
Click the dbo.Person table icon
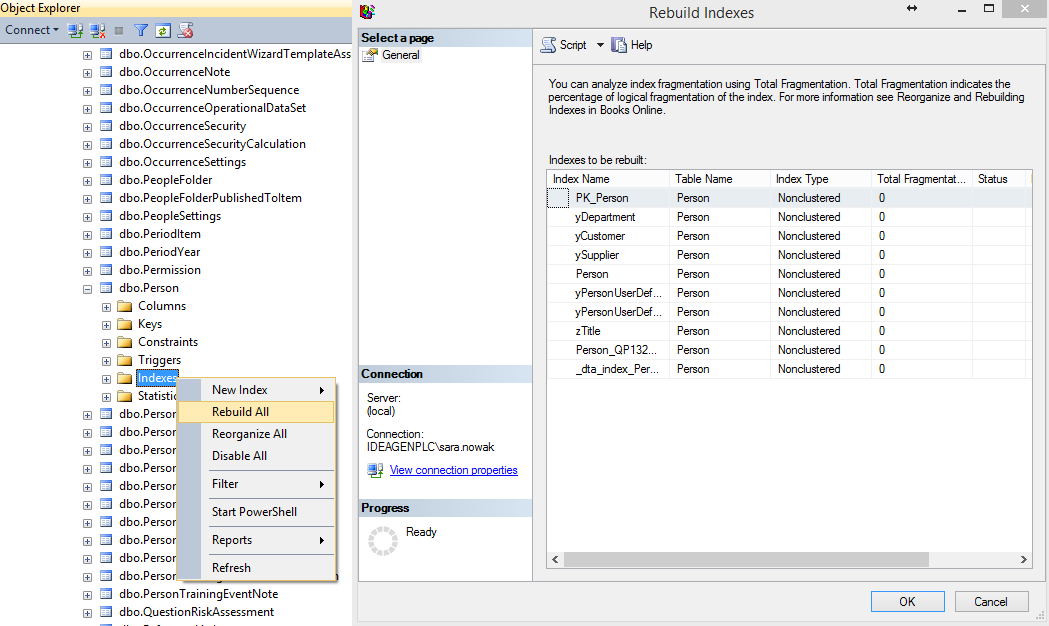coord(106,288)
